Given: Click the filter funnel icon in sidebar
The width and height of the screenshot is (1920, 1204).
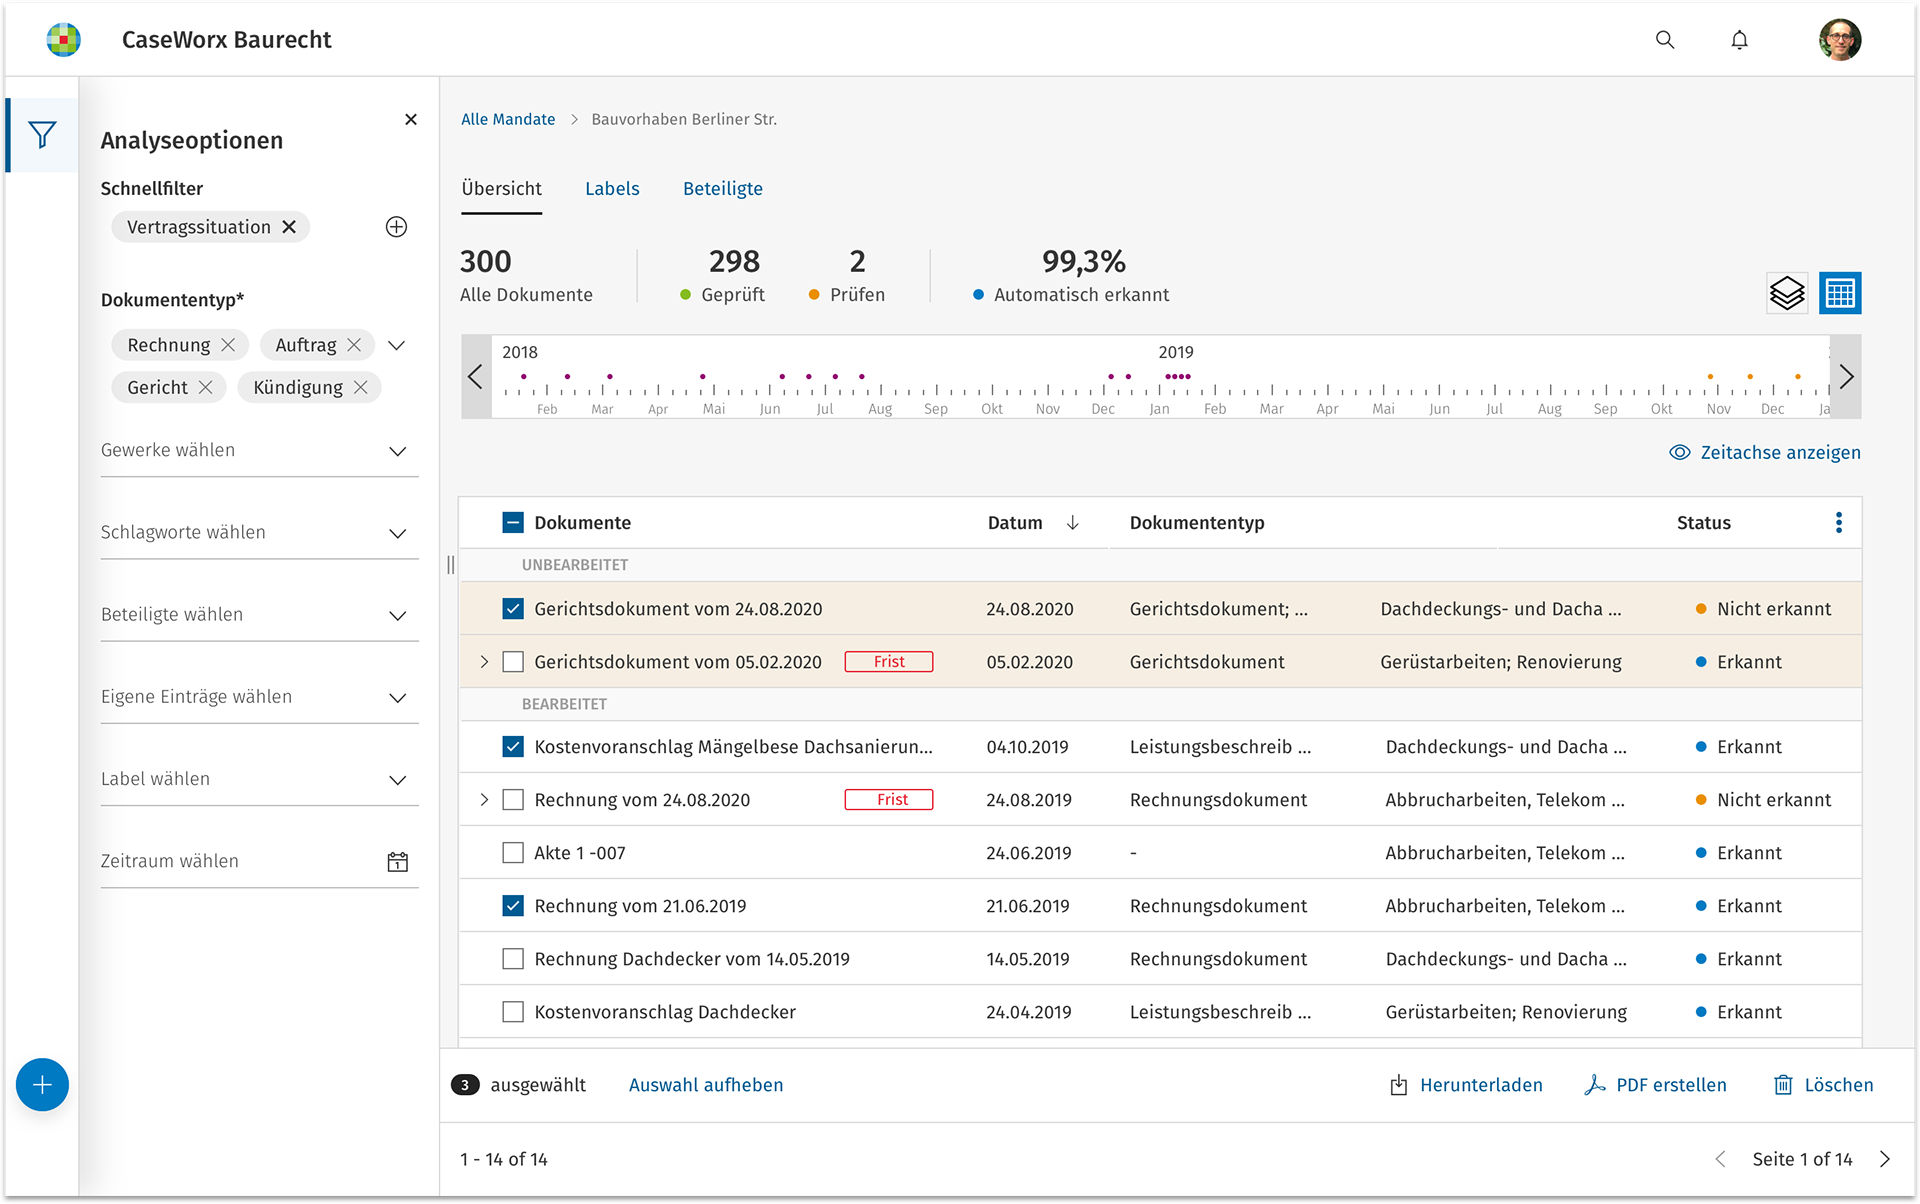Looking at the screenshot, I should 42,135.
